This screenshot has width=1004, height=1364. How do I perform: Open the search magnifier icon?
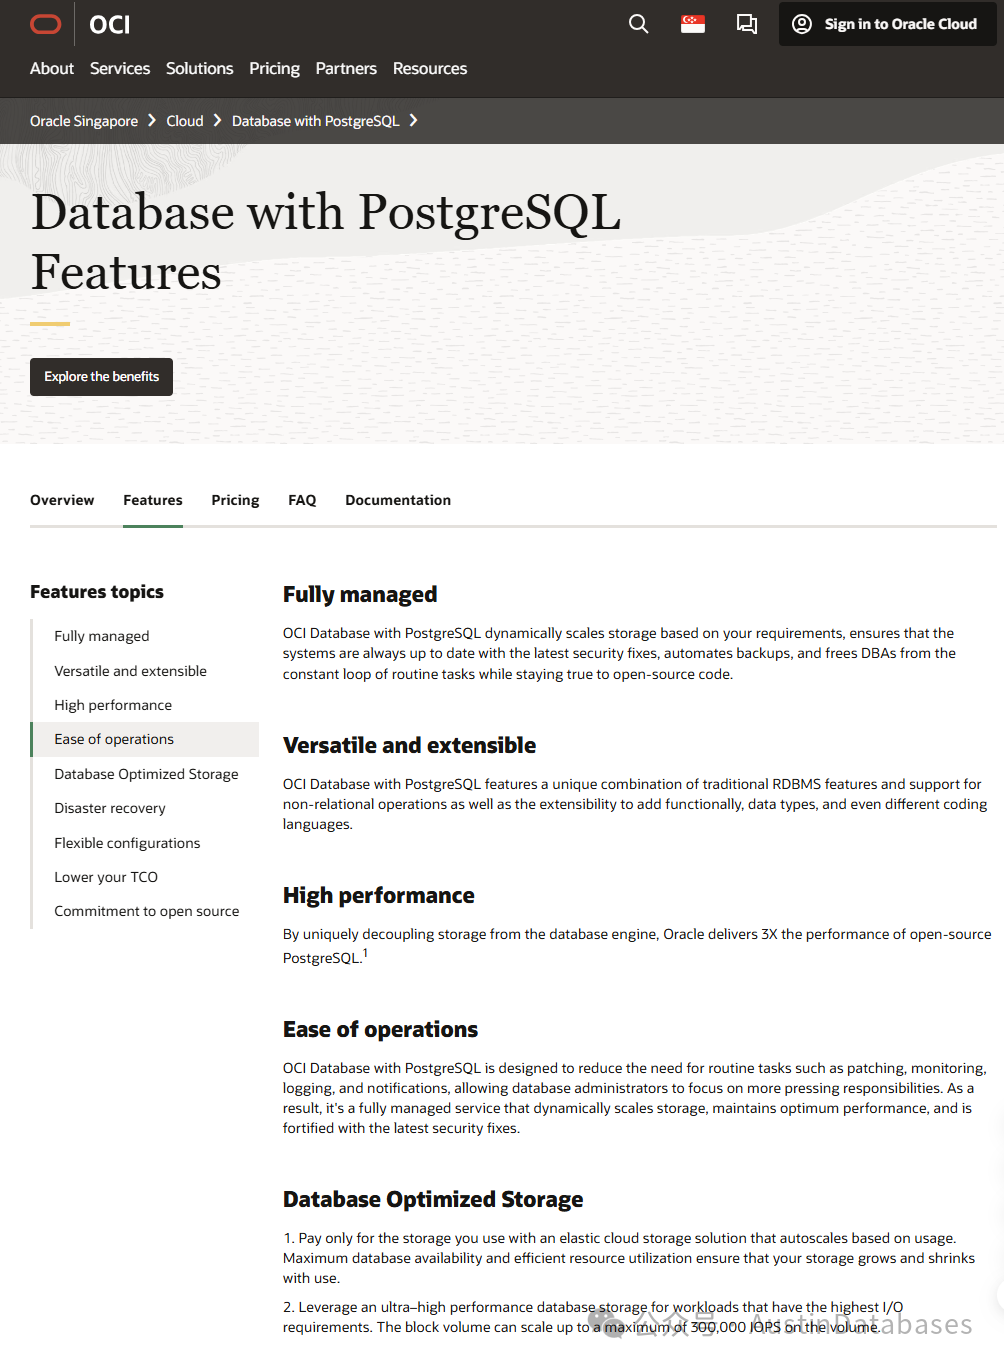(638, 24)
